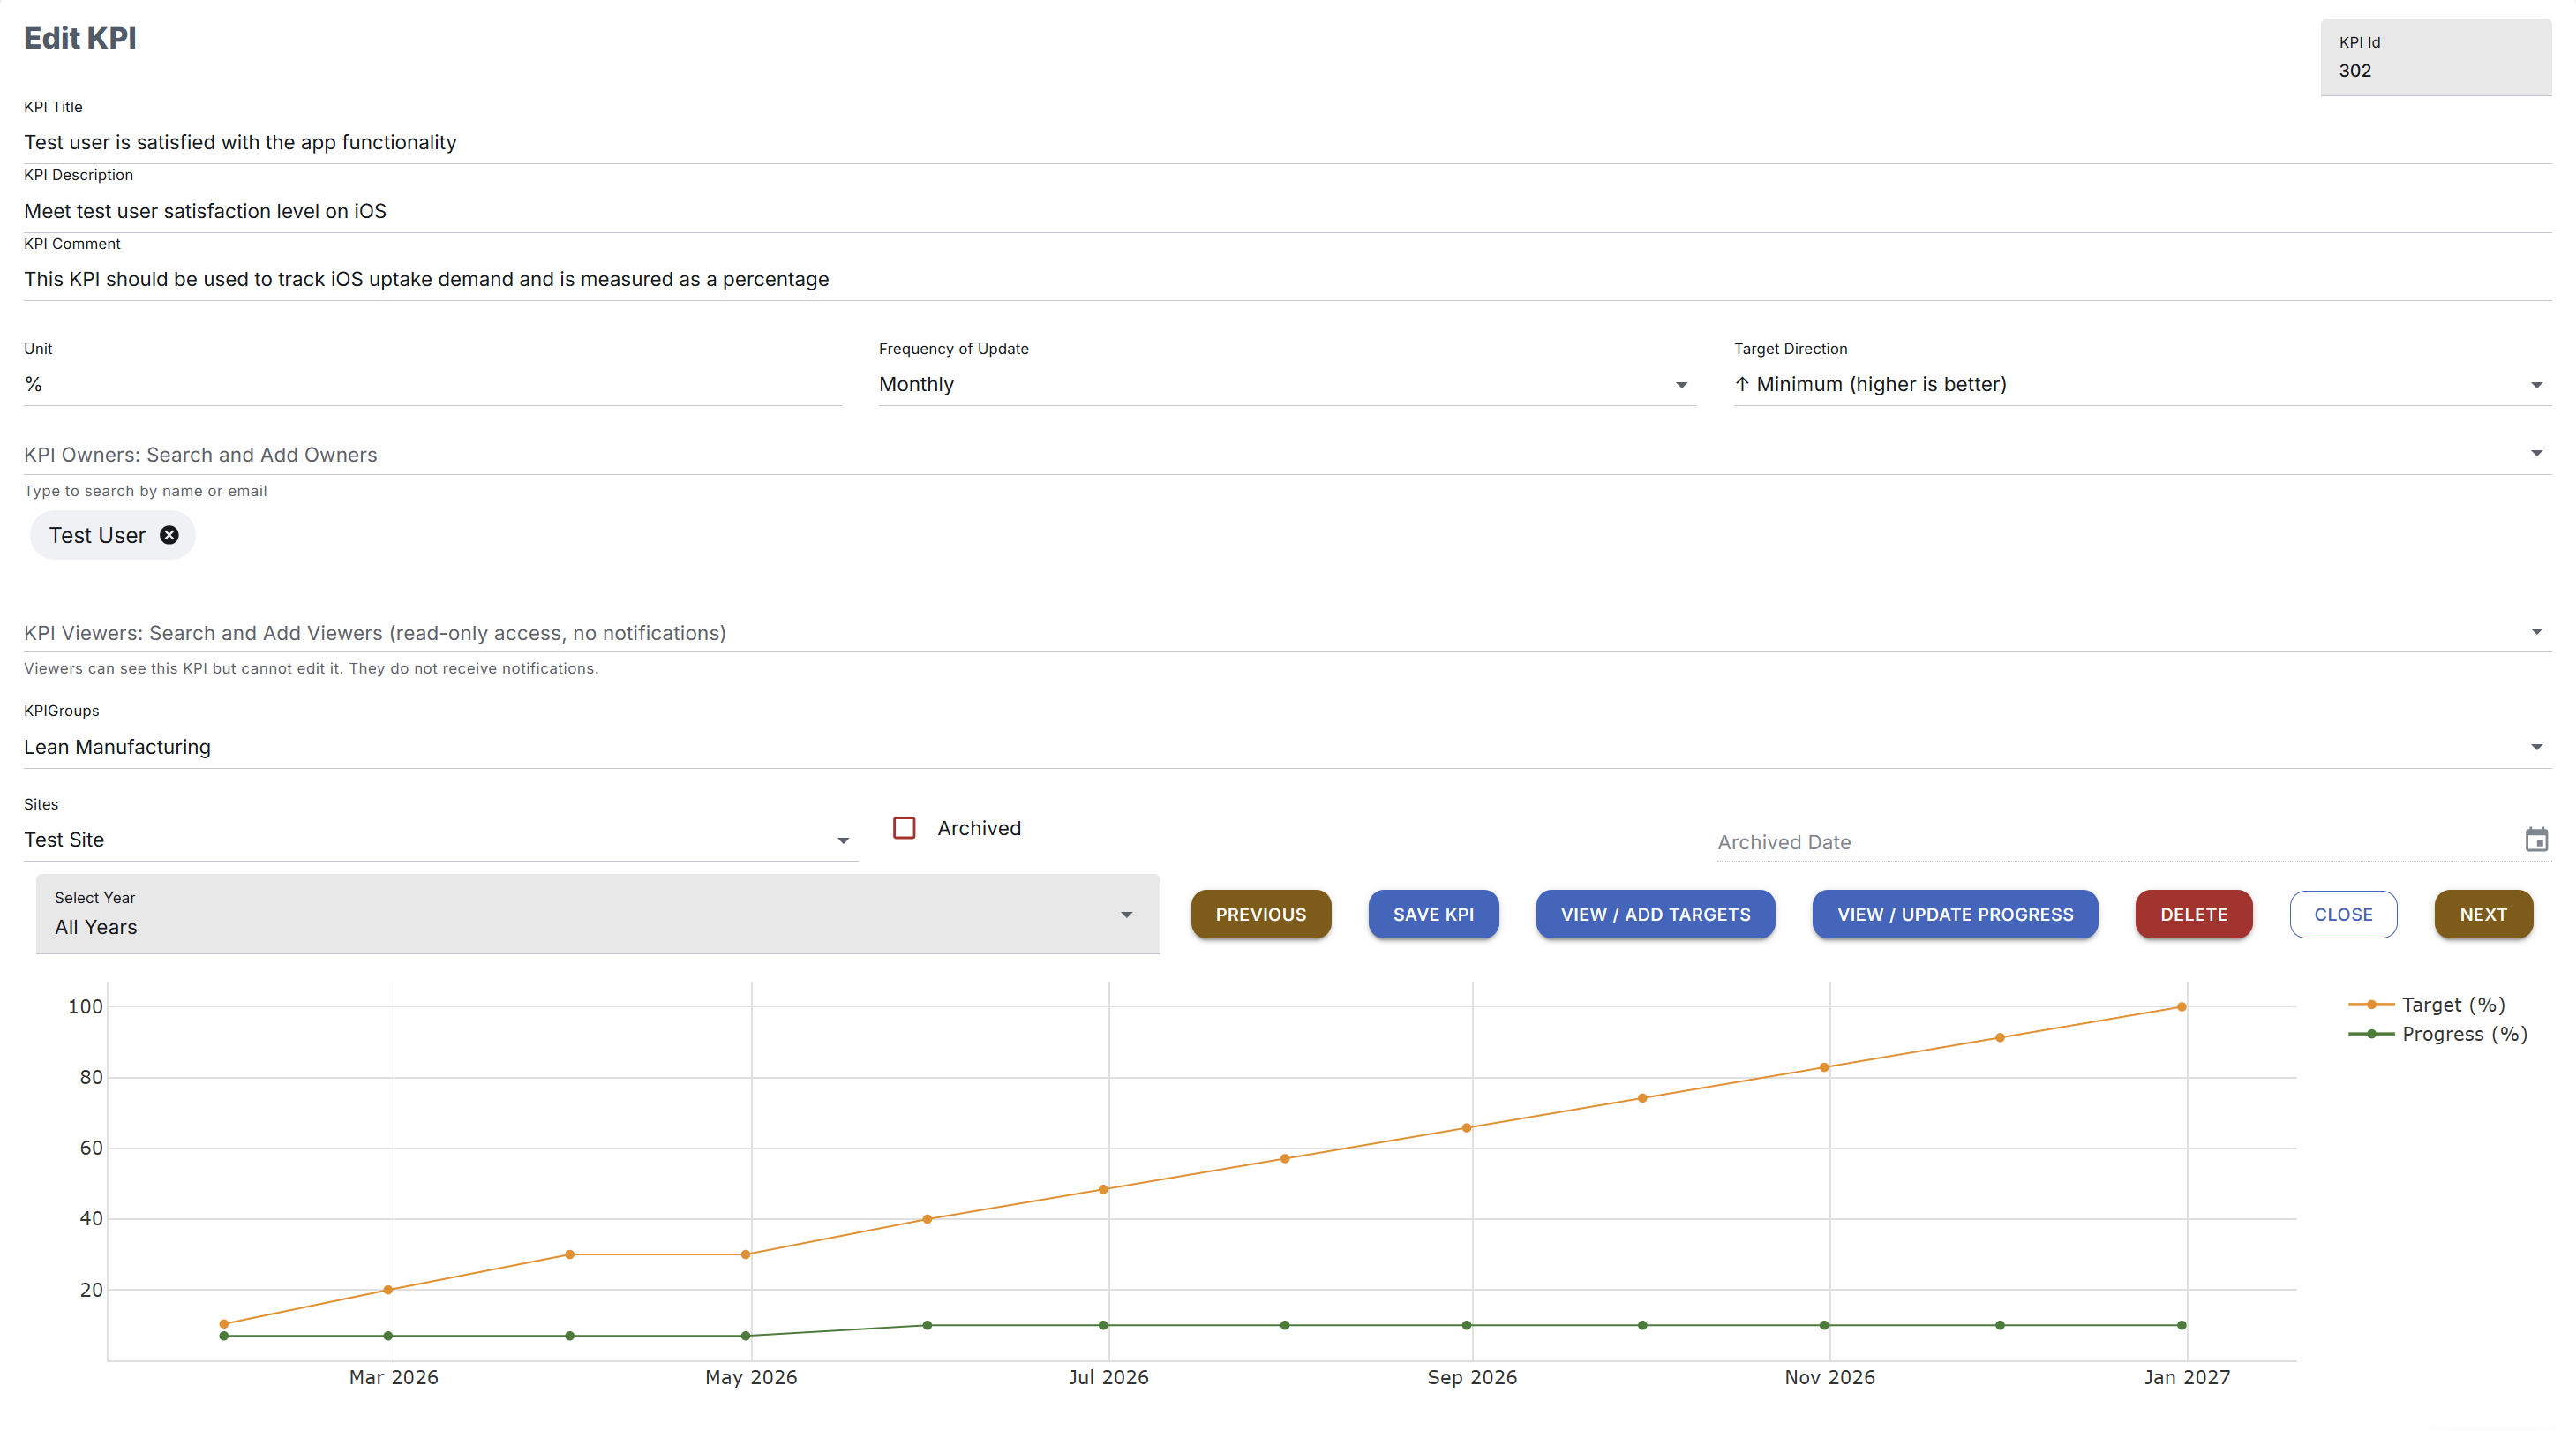
Task: Open Select Year dropdown
Action: 597,914
